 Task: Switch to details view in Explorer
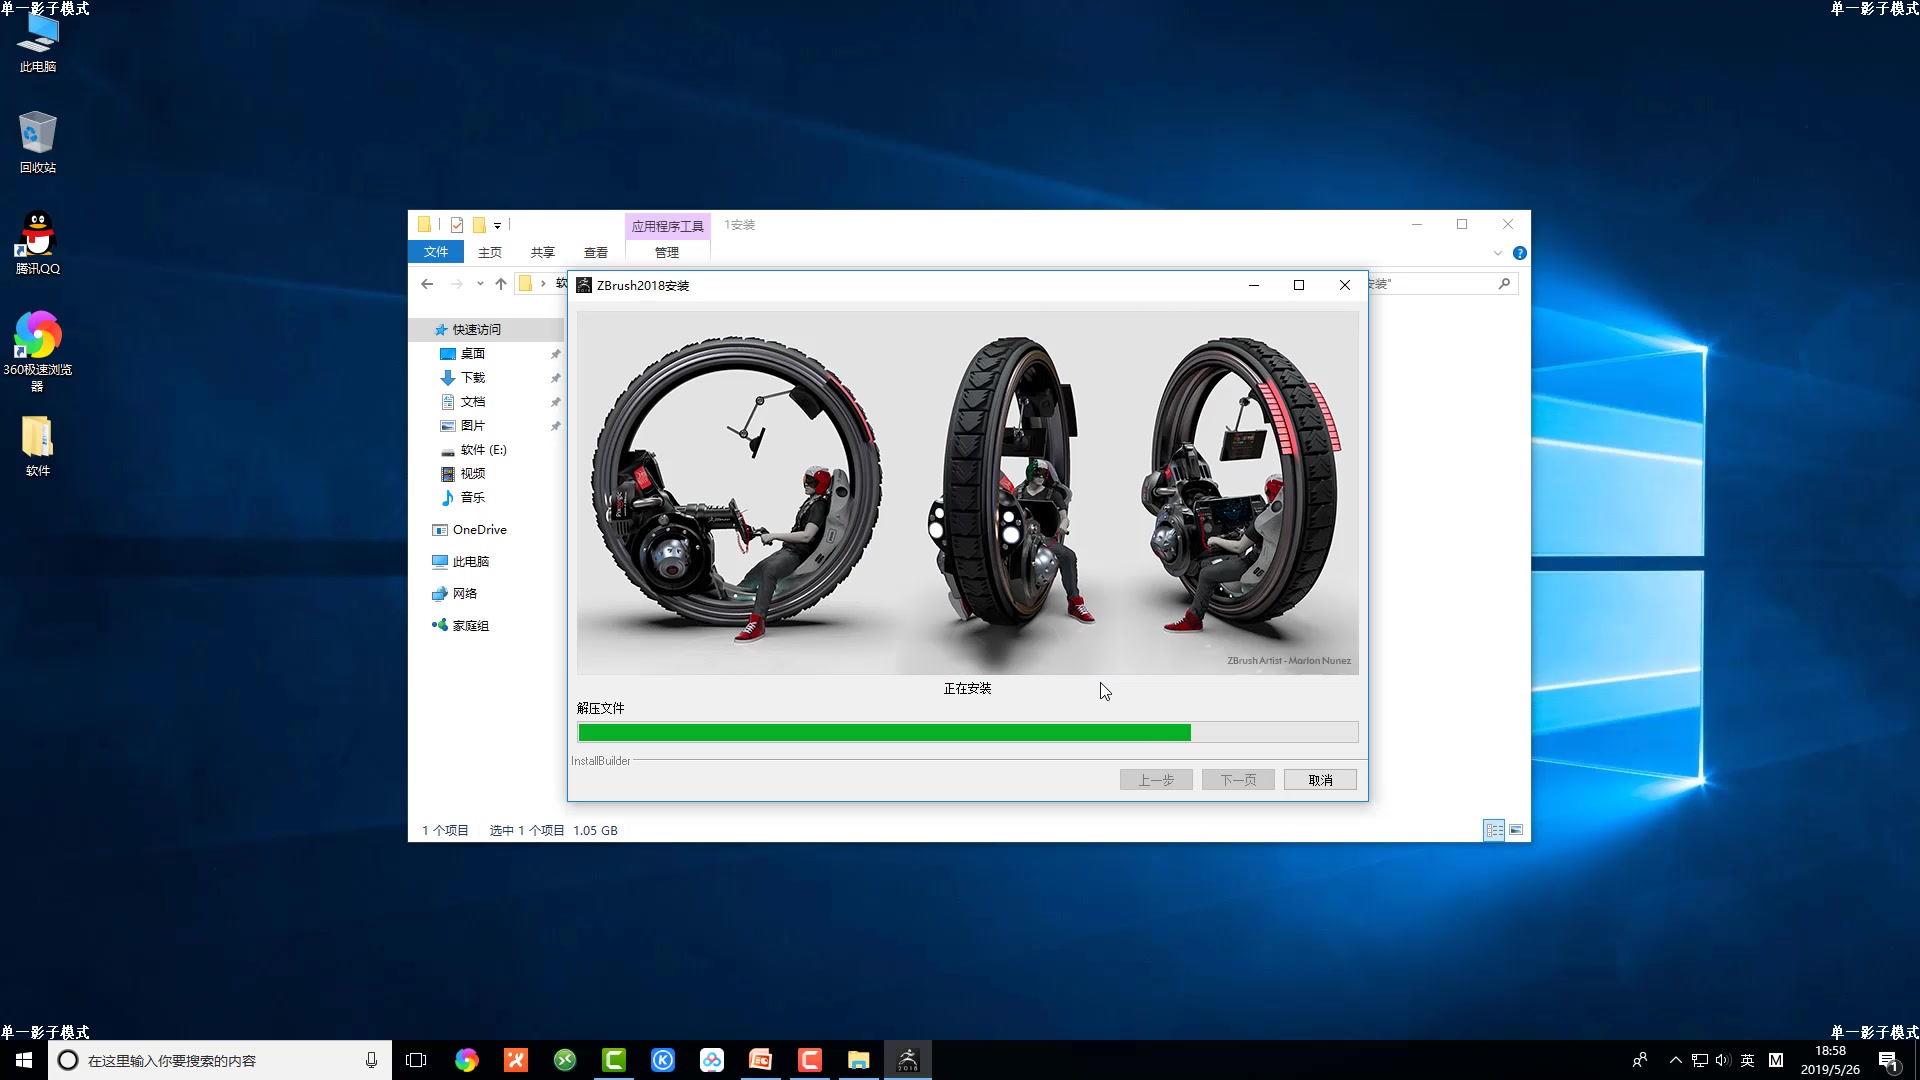tap(1494, 830)
